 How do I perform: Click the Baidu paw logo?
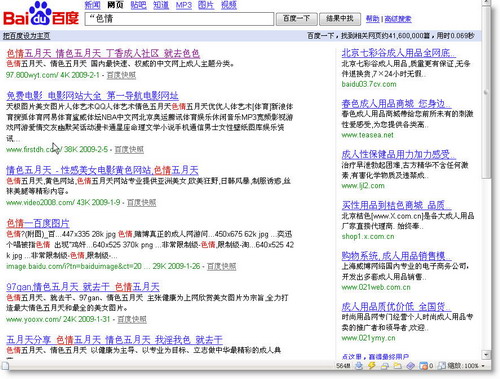(x=41, y=13)
